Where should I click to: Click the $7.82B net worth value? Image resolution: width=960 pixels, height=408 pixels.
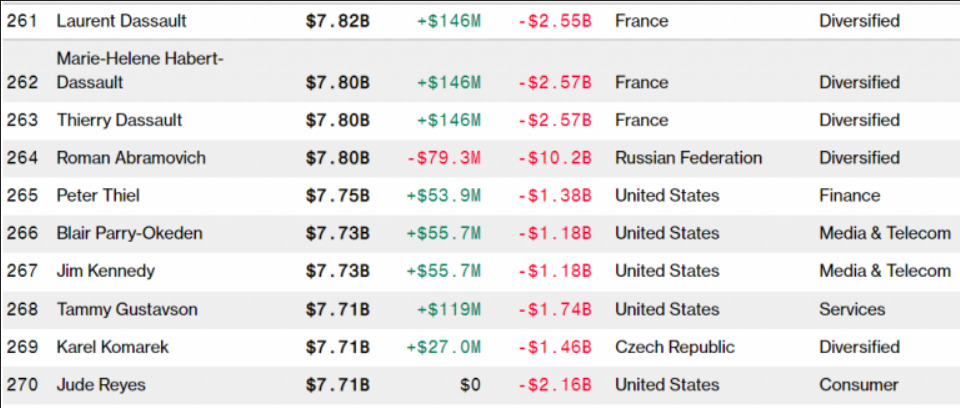point(338,20)
